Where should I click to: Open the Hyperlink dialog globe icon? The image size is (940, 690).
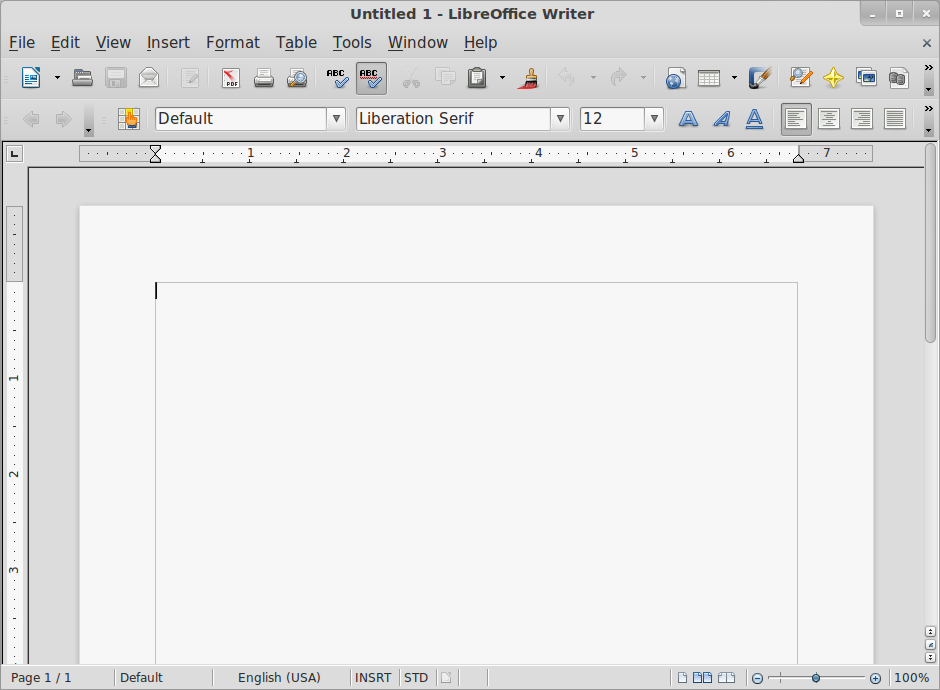[676, 78]
